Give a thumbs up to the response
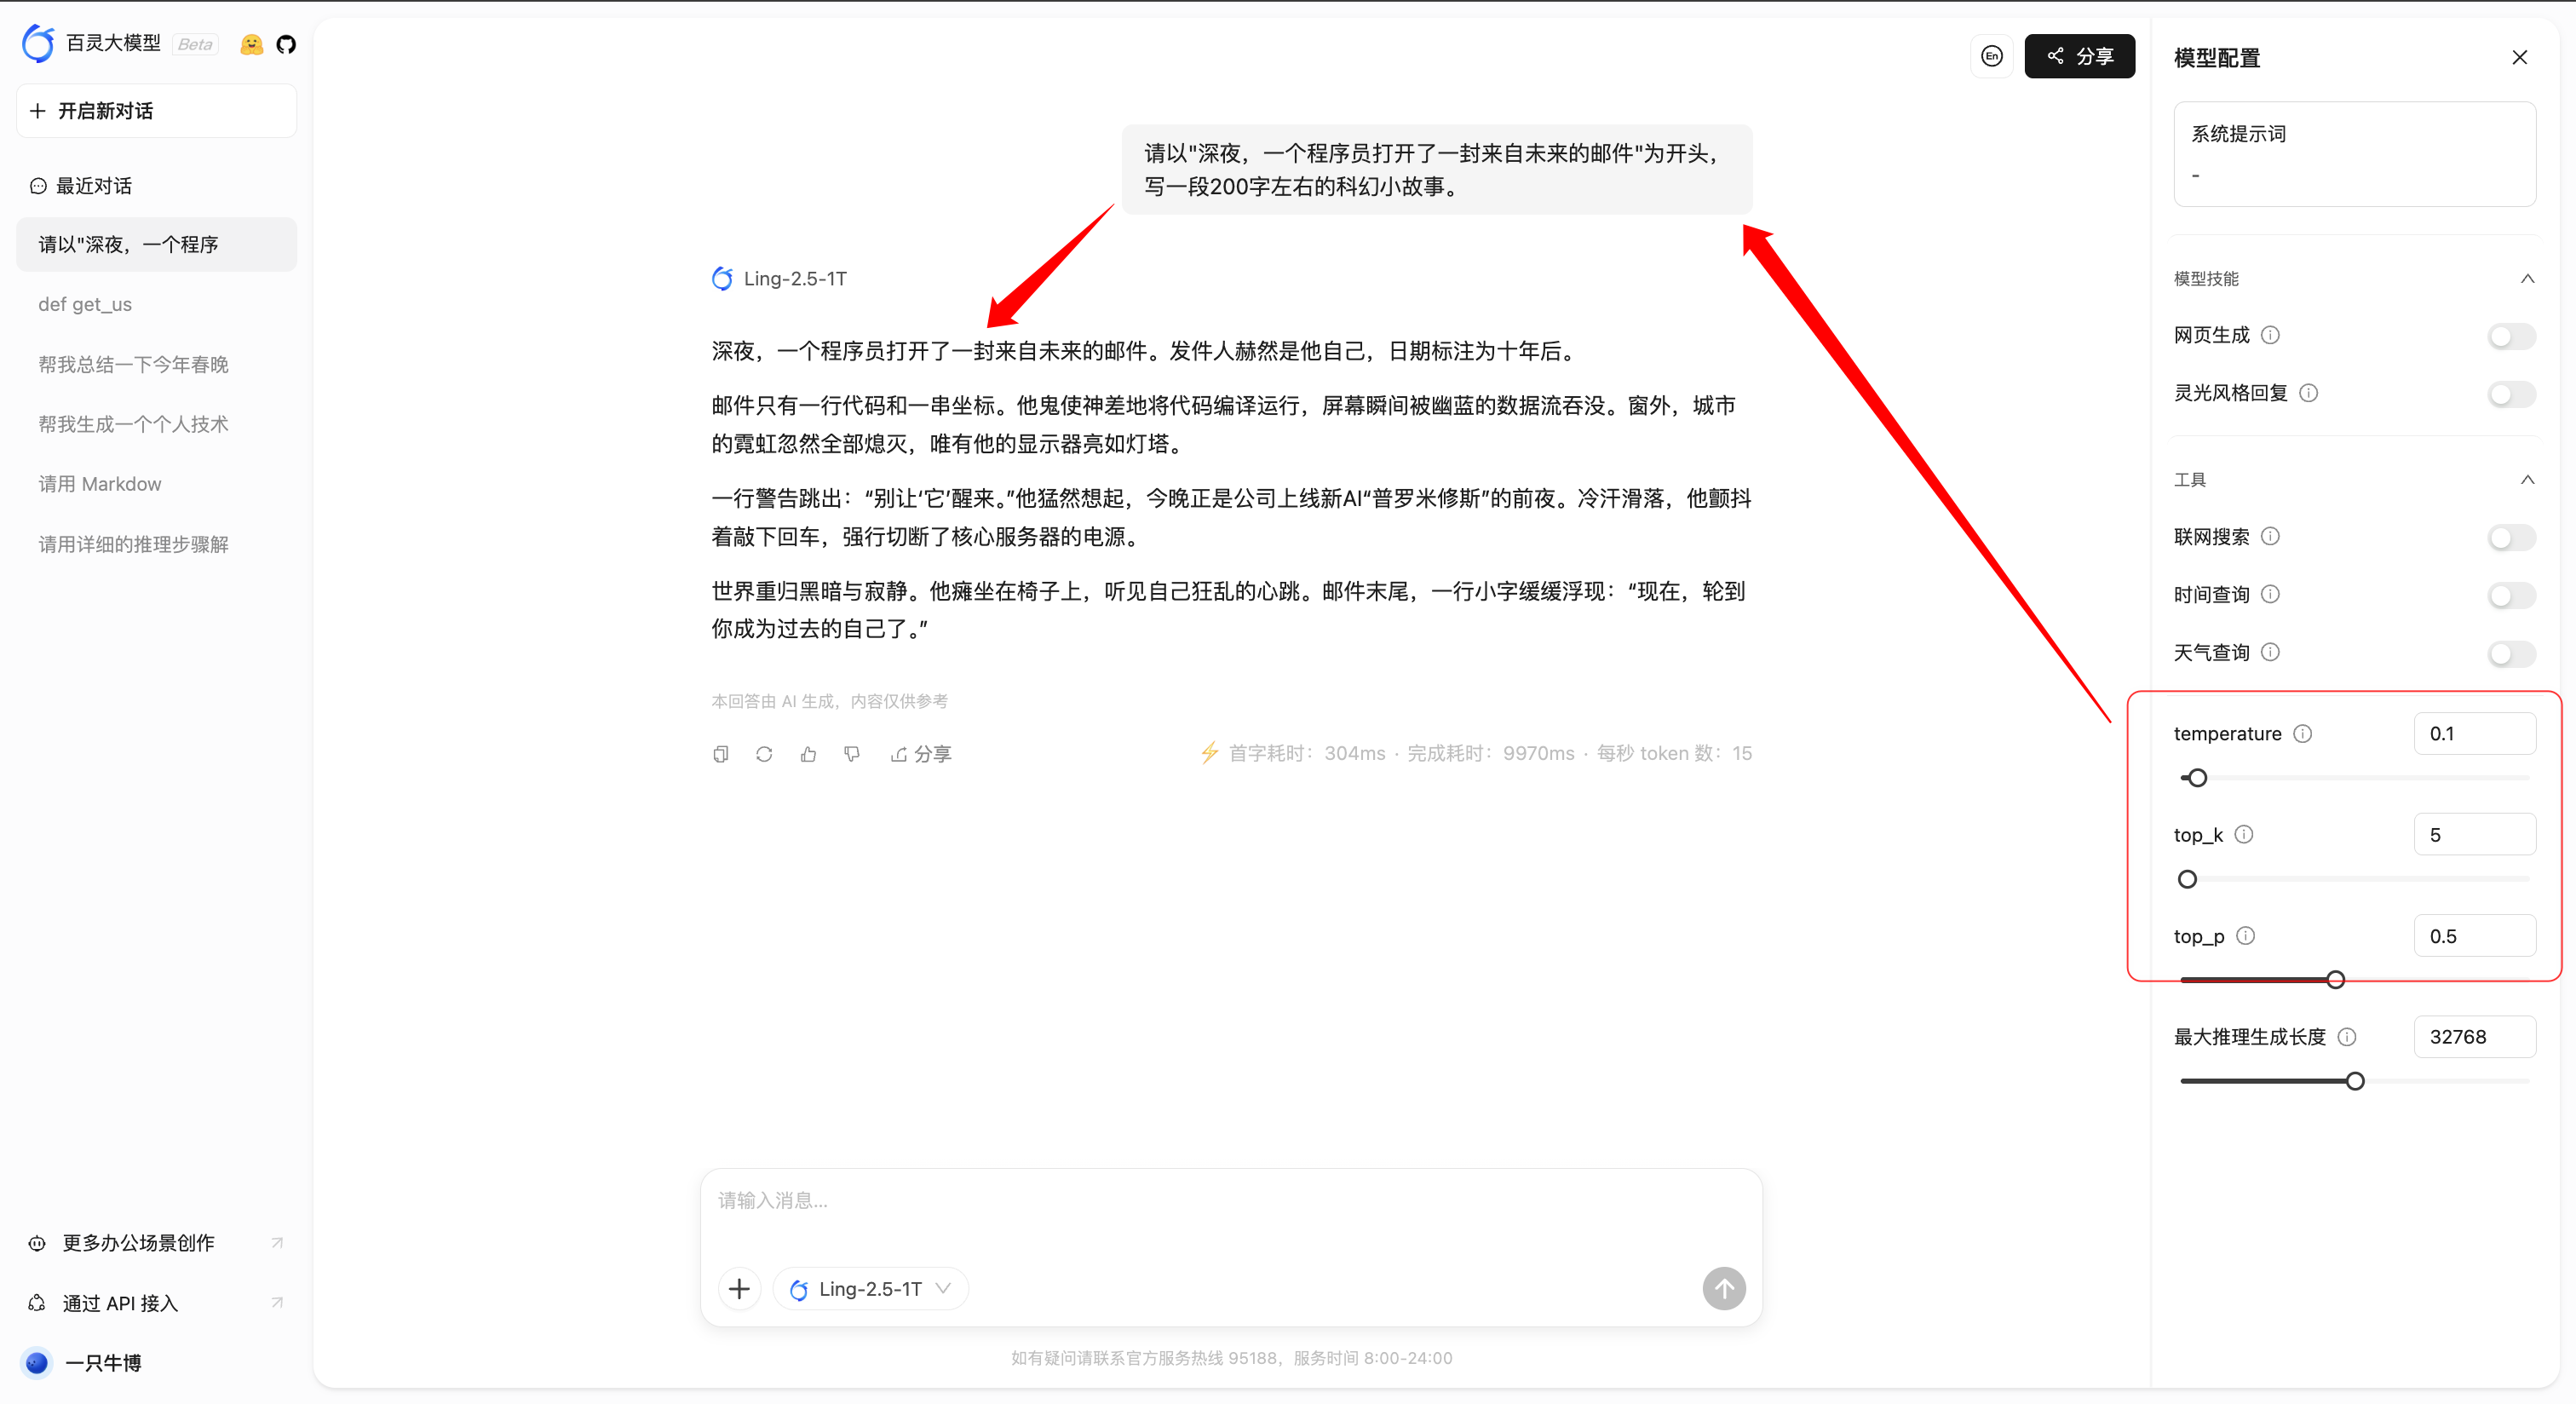Image resolution: width=2576 pixels, height=1404 pixels. pos(808,754)
